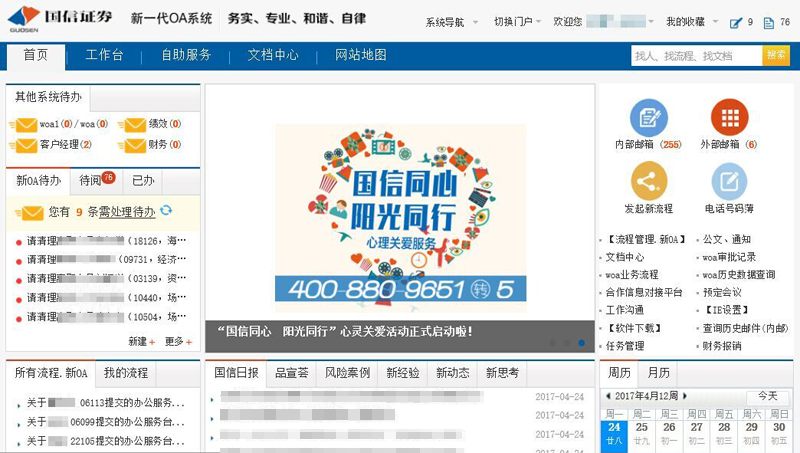This screenshot has height=453, width=800.
Task: Click the orange 搜索 button
Action: tap(776, 56)
